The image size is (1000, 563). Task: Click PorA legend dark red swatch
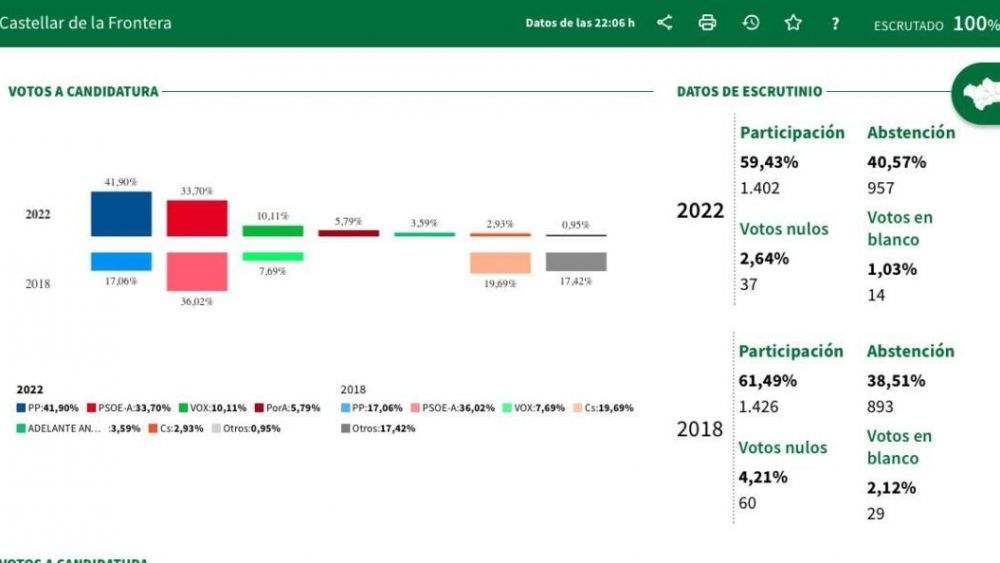[259, 408]
